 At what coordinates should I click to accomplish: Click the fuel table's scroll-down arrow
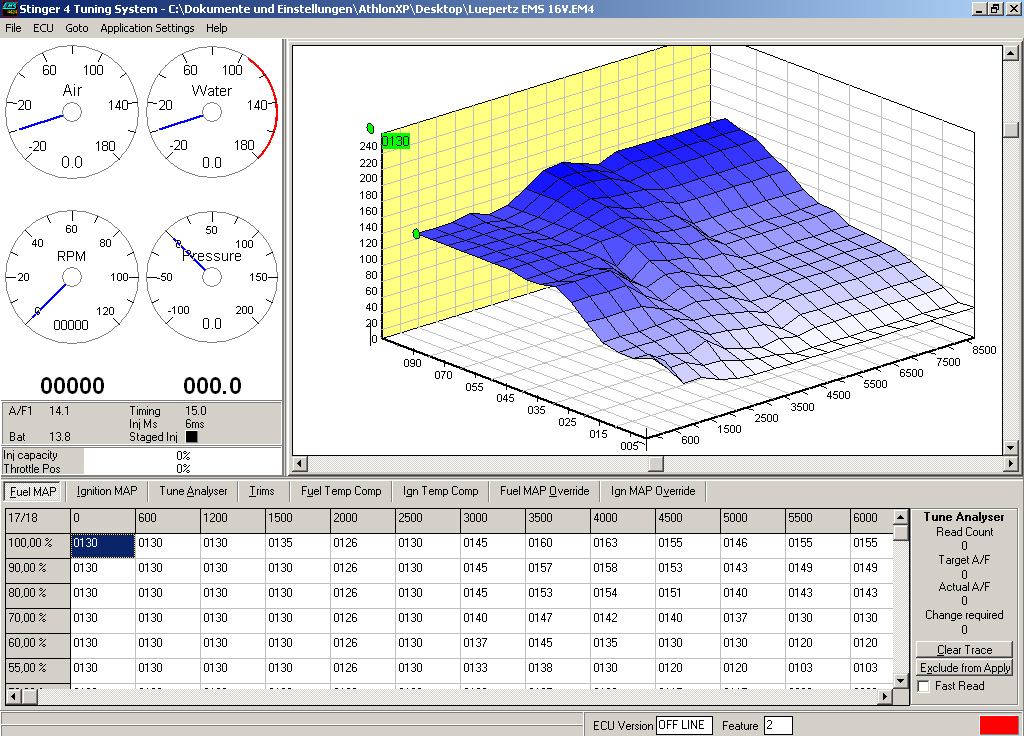point(900,681)
